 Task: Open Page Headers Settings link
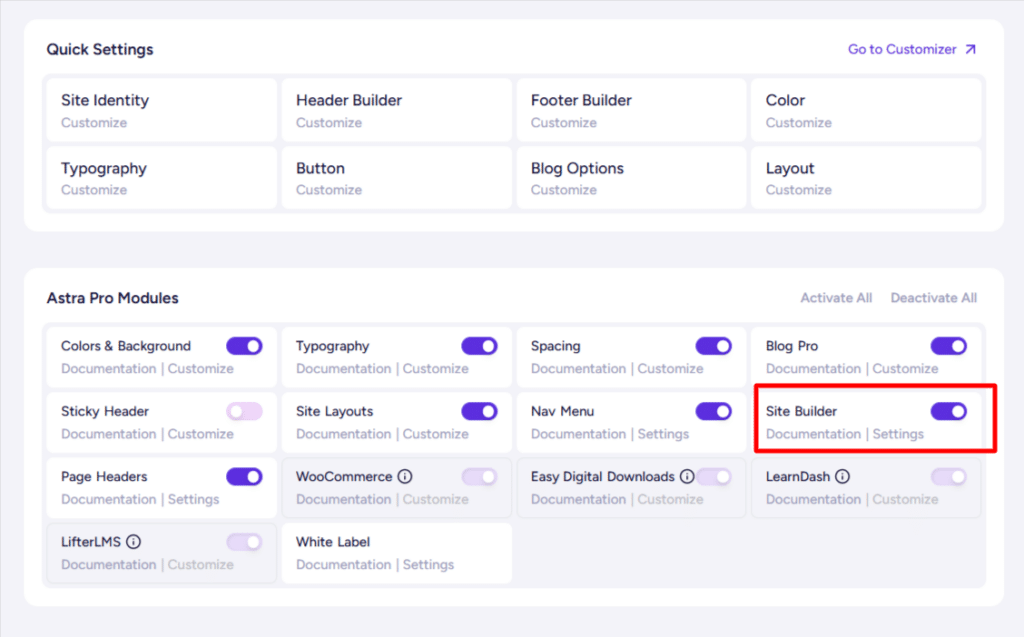click(193, 499)
